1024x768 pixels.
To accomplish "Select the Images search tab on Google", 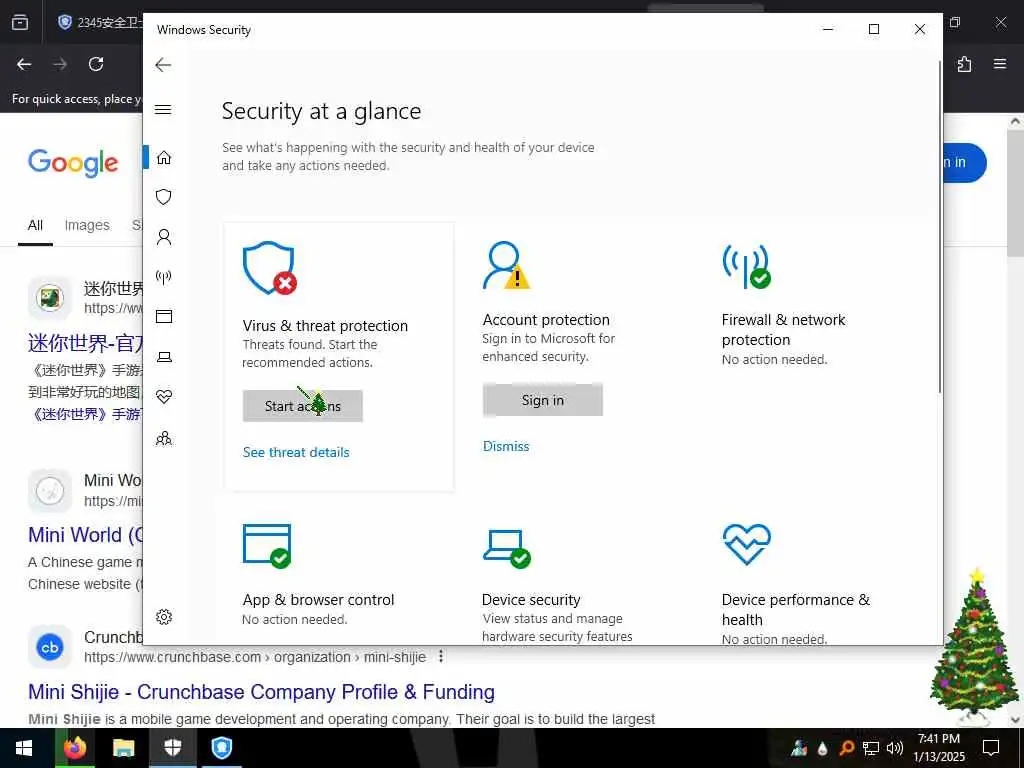I will 87,225.
